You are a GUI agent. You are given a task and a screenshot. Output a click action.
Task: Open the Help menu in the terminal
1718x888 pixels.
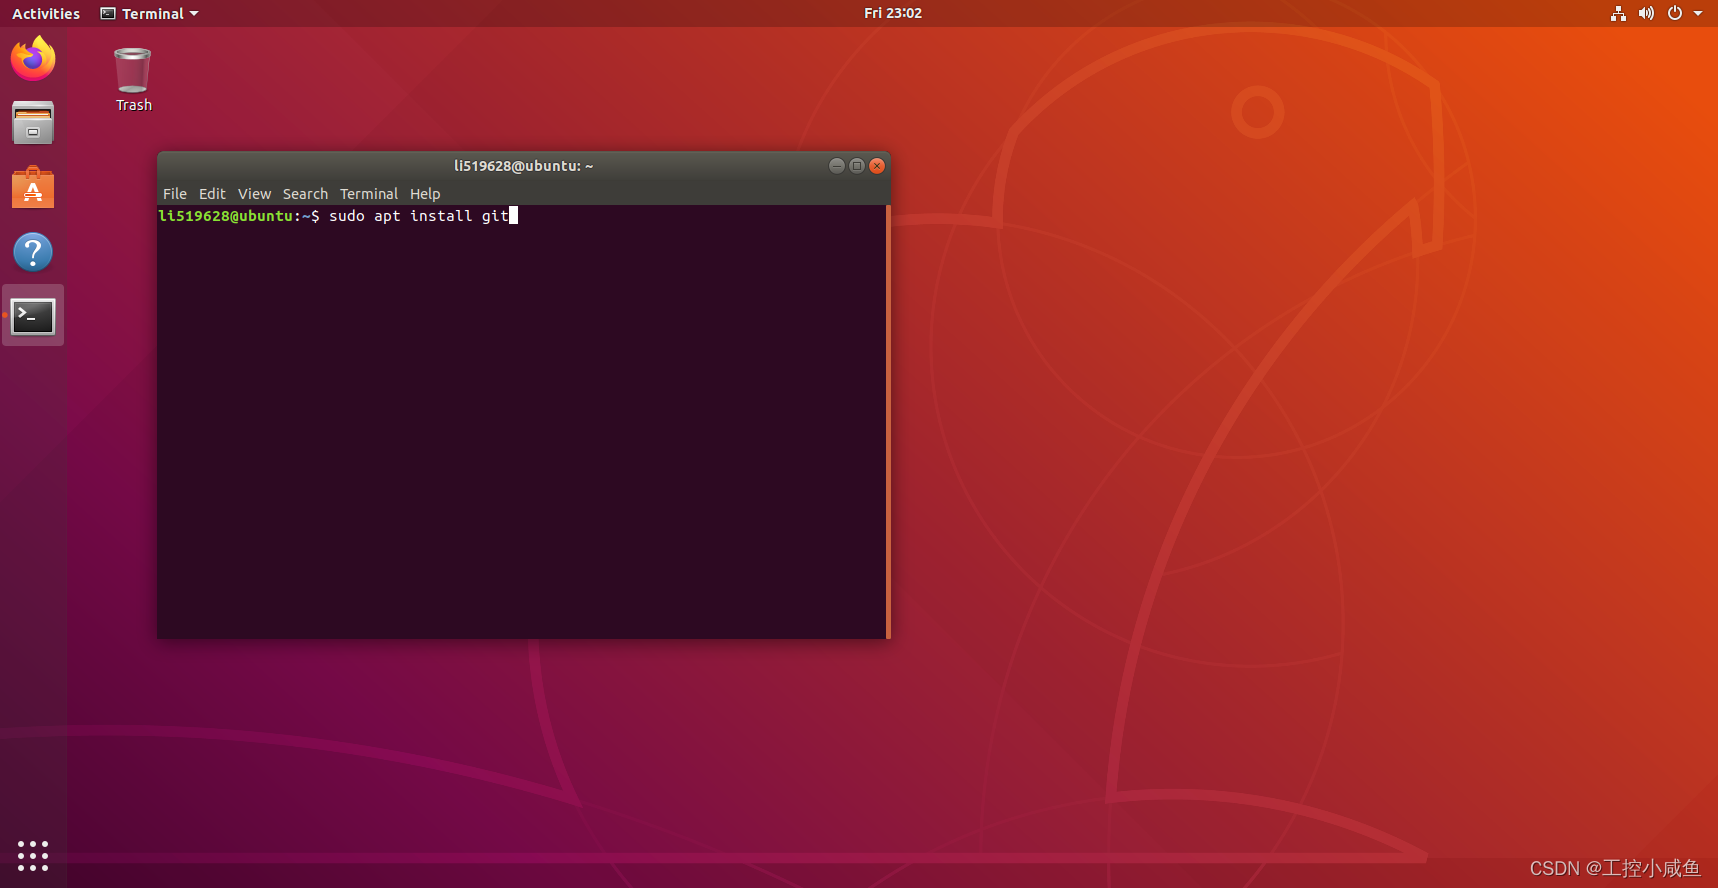425,194
